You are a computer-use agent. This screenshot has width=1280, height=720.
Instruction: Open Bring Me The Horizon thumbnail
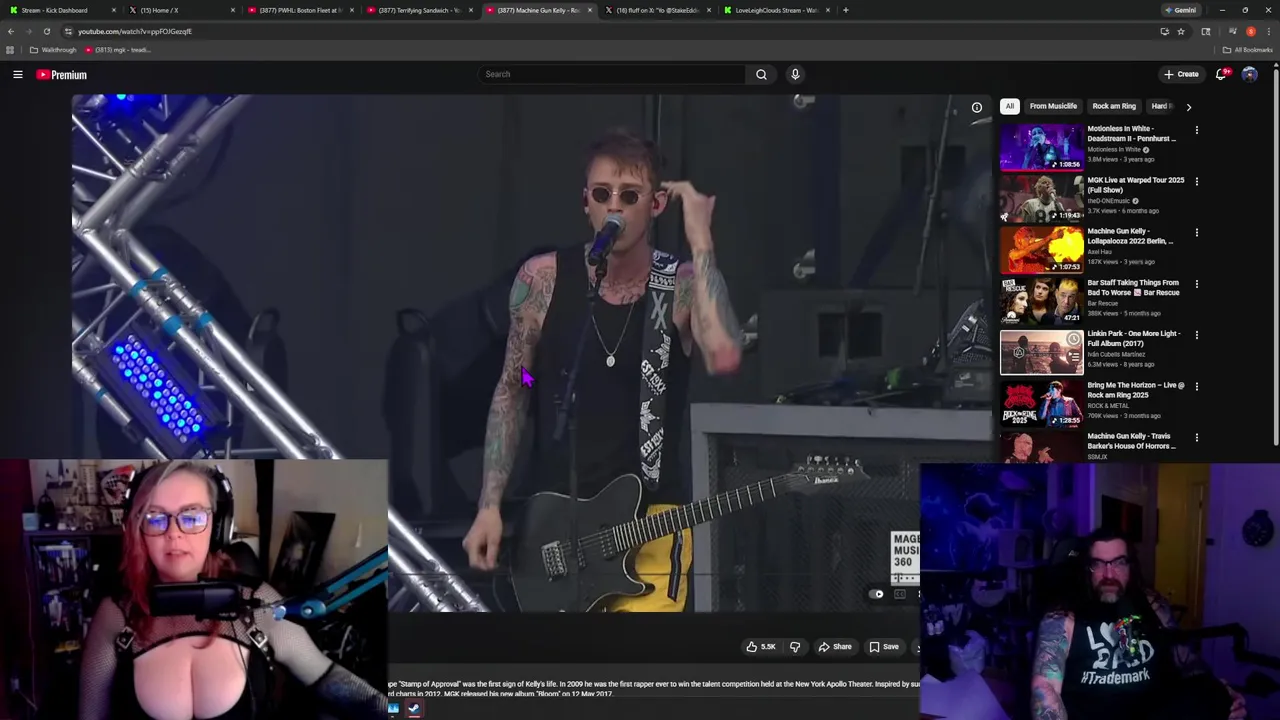point(1041,403)
